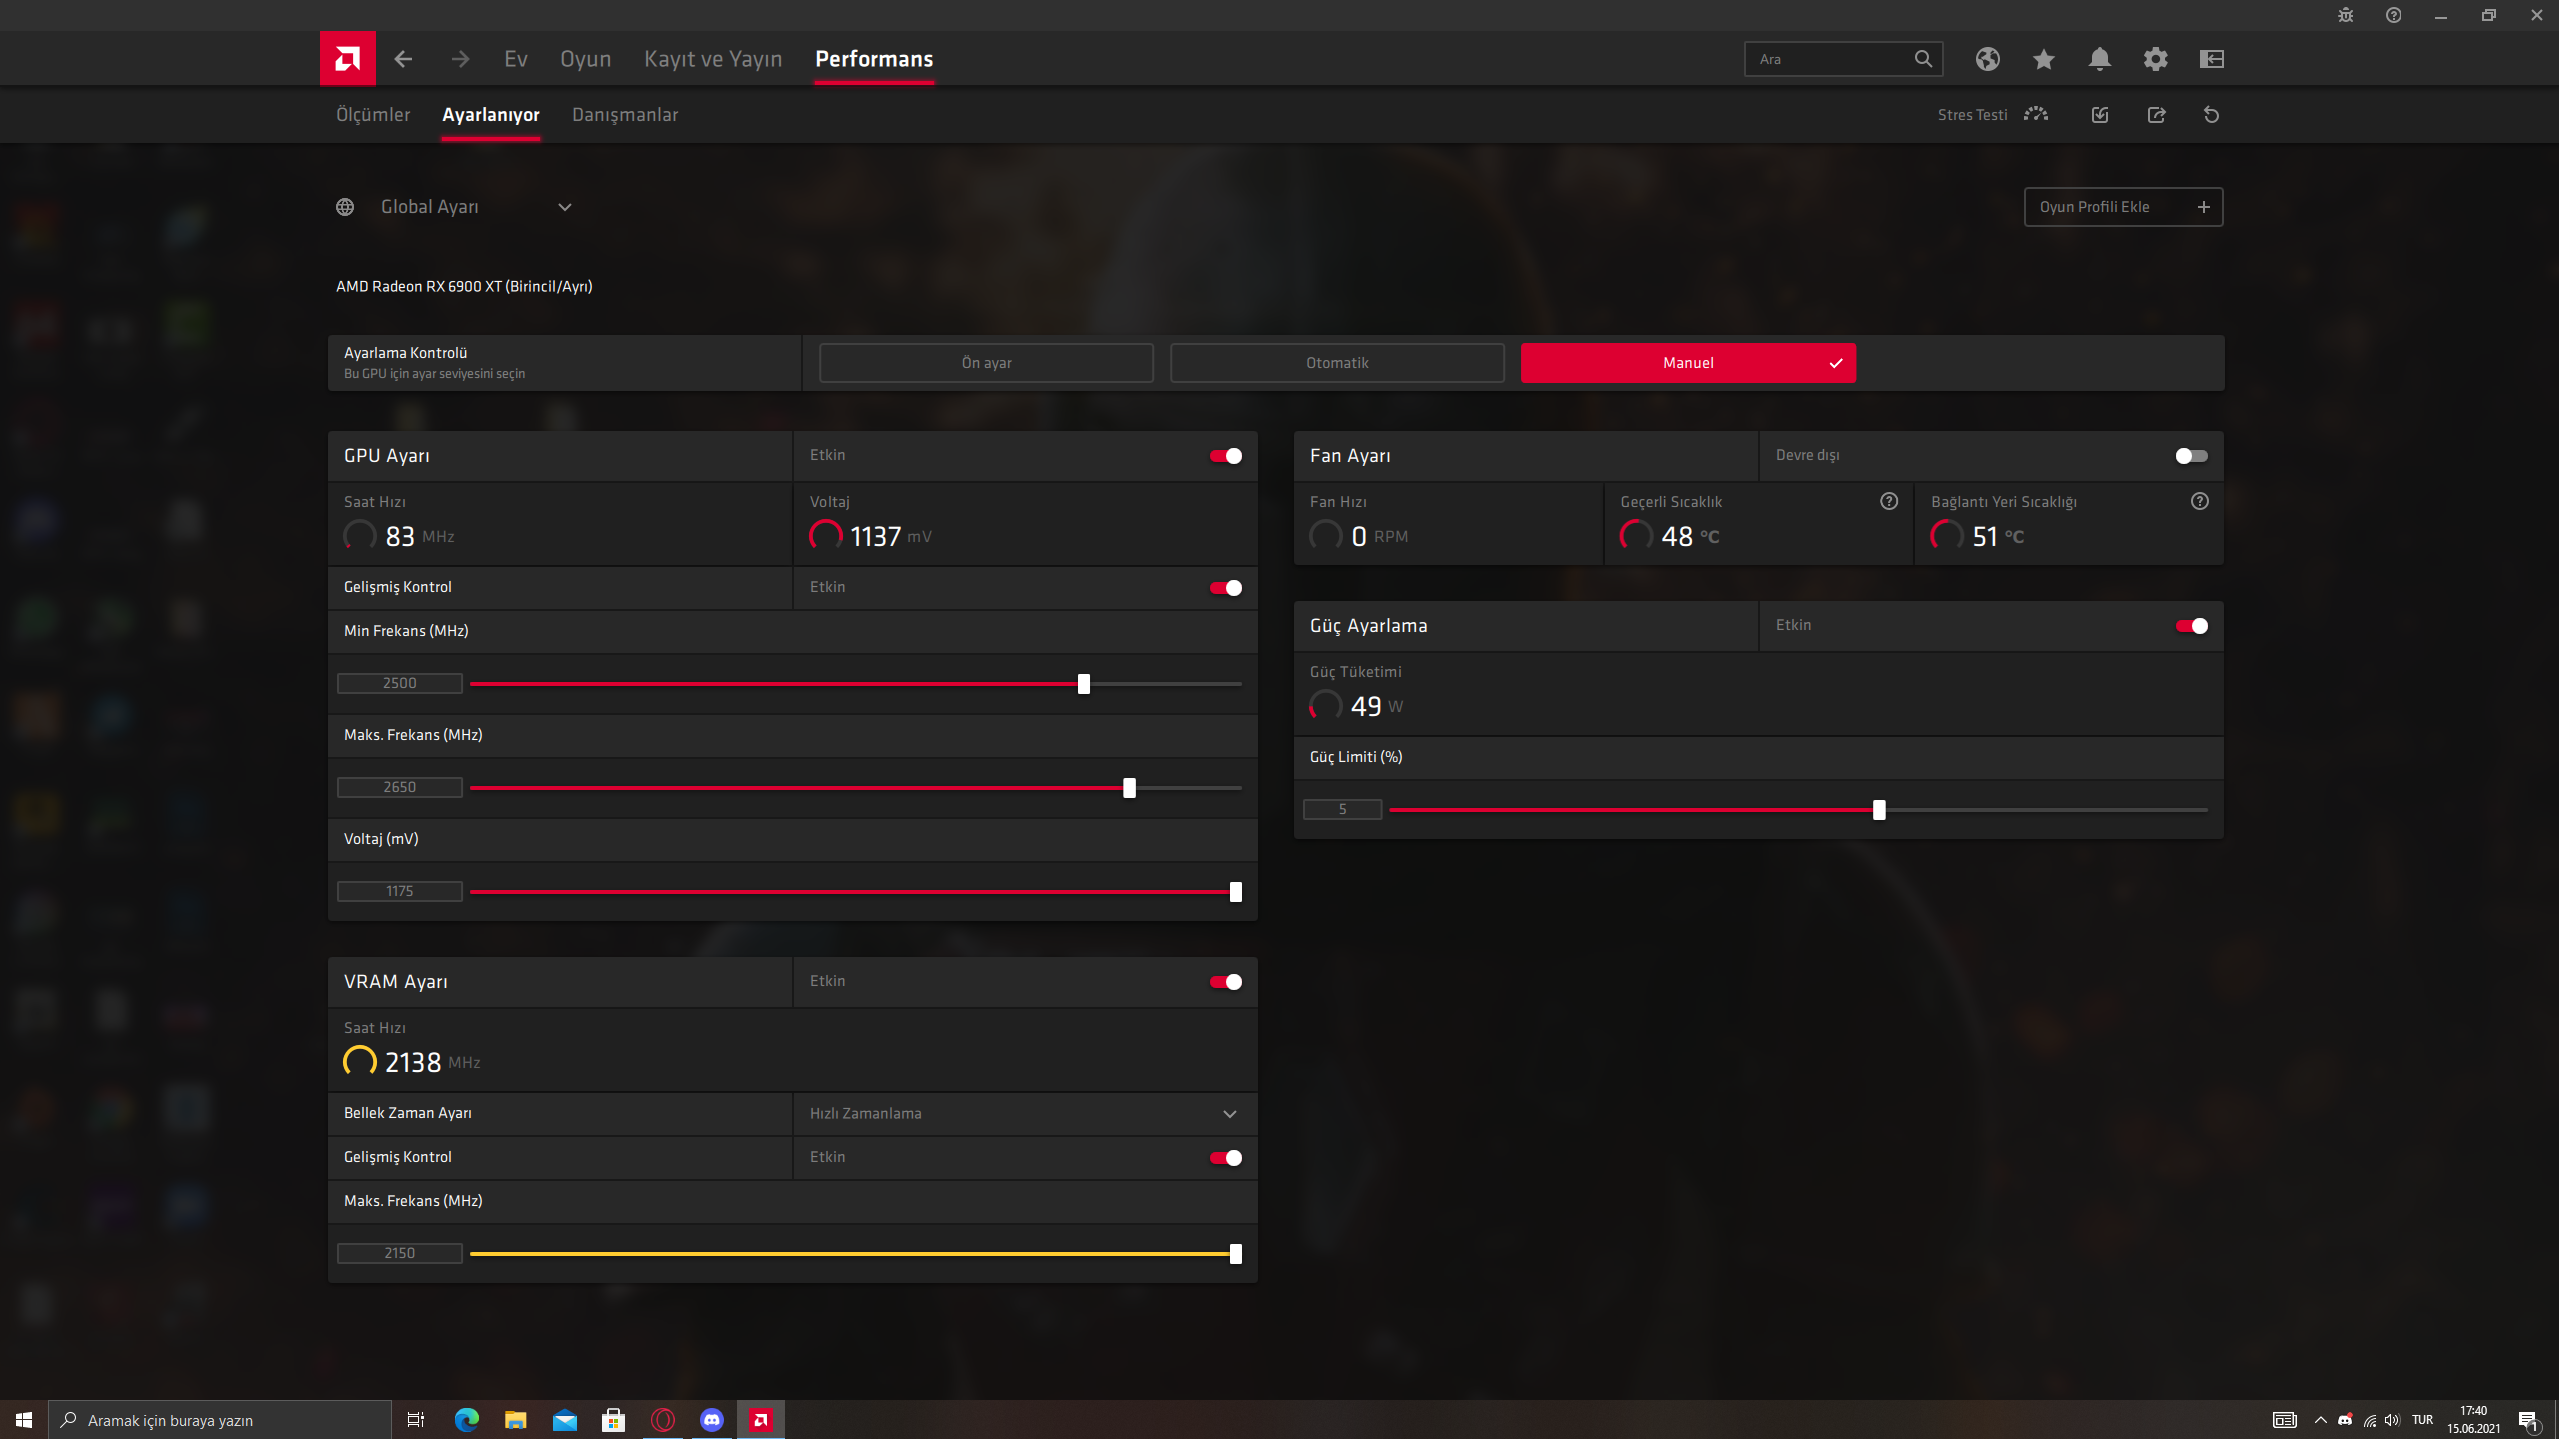Open favorites star icon
Viewport: 2559px width, 1439px height.
click(x=2043, y=59)
